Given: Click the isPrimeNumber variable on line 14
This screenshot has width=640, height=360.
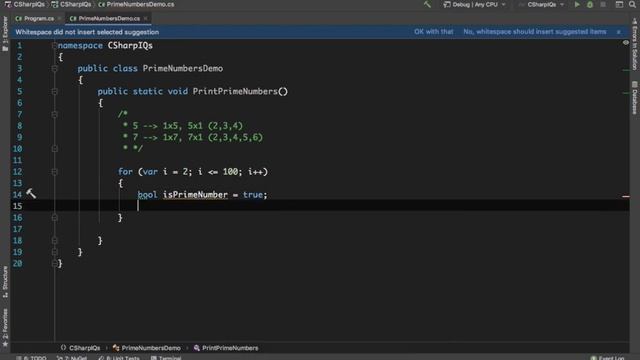Looking at the screenshot, I should coord(195,195).
